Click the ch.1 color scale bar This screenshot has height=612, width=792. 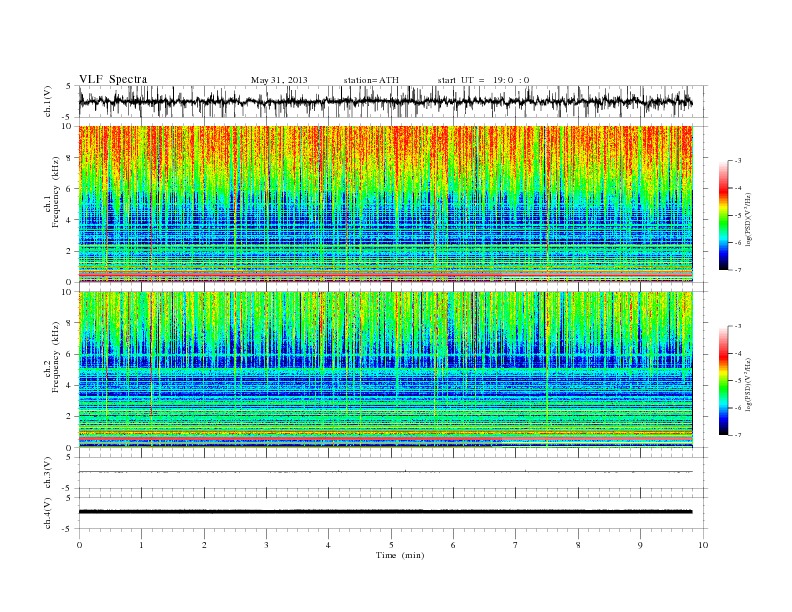(x=724, y=216)
